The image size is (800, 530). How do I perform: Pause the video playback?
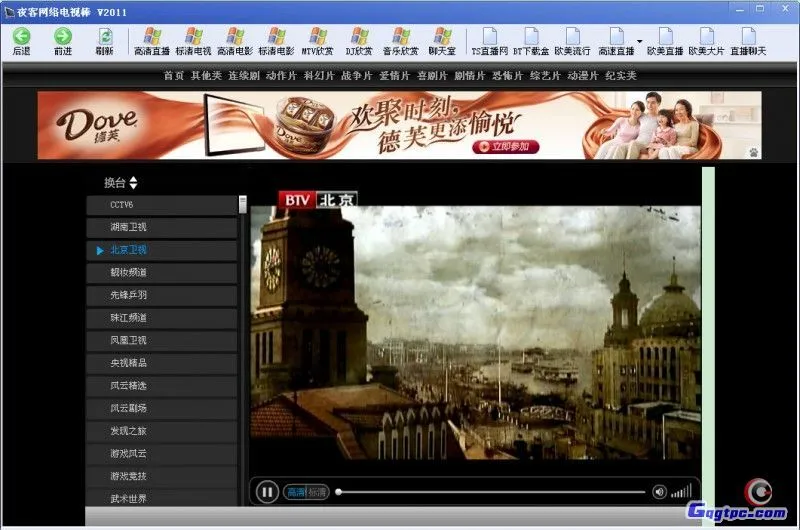coord(267,492)
